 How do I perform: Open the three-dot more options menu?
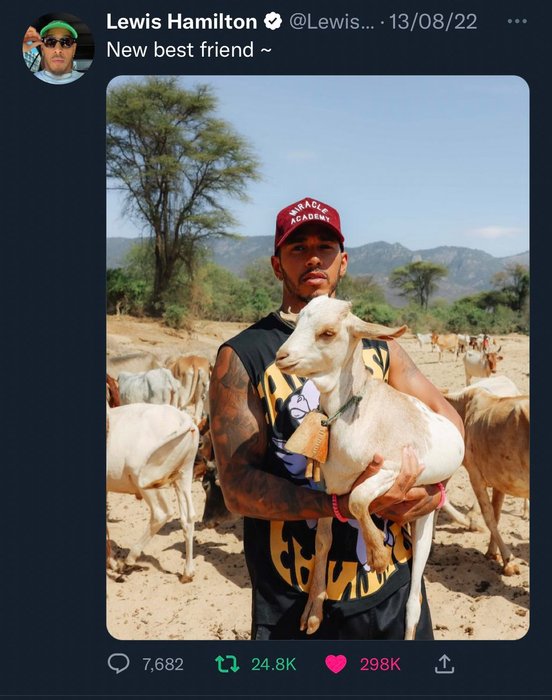pyautogui.click(x=517, y=21)
